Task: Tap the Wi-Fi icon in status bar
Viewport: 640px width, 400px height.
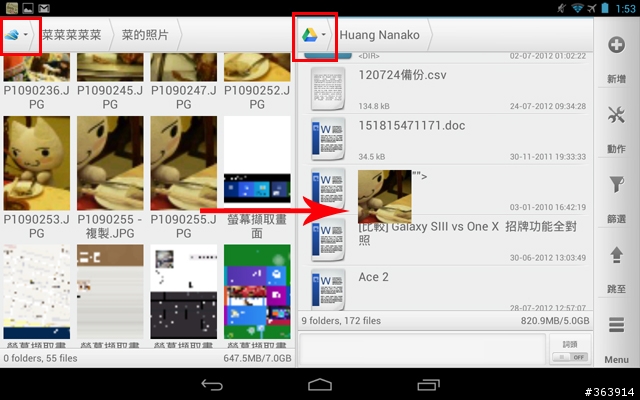Action: [x=577, y=8]
